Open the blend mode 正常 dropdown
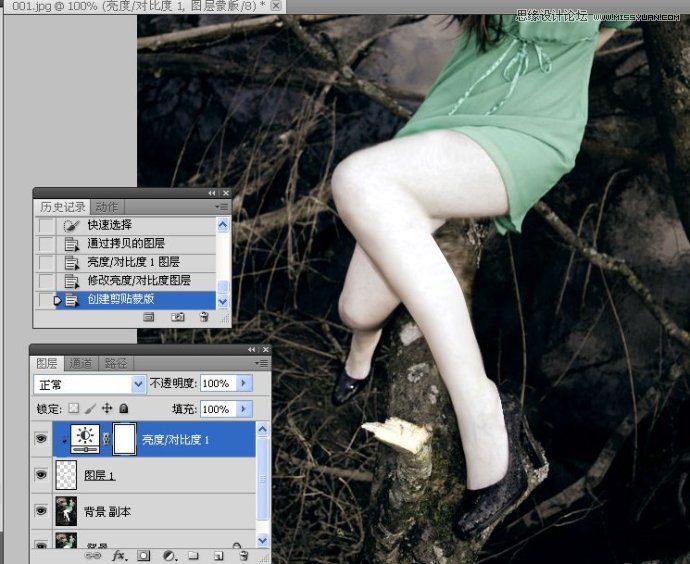This screenshot has width=690, height=564. click(89, 385)
